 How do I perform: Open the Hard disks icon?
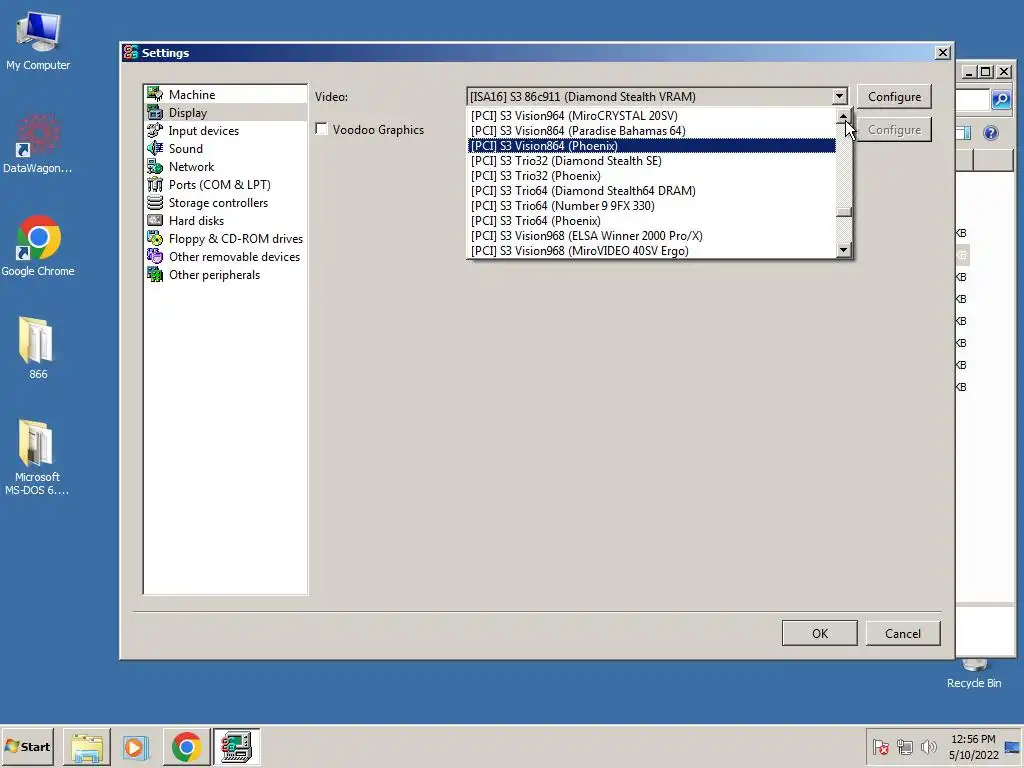pos(155,221)
